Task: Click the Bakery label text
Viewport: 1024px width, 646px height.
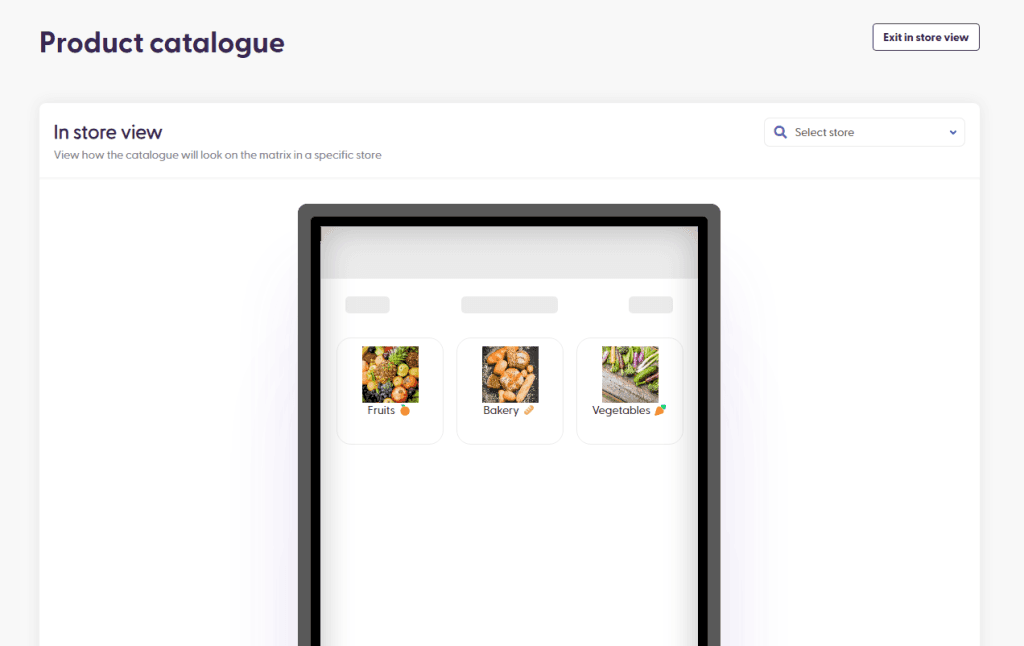Action: (x=501, y=410)
